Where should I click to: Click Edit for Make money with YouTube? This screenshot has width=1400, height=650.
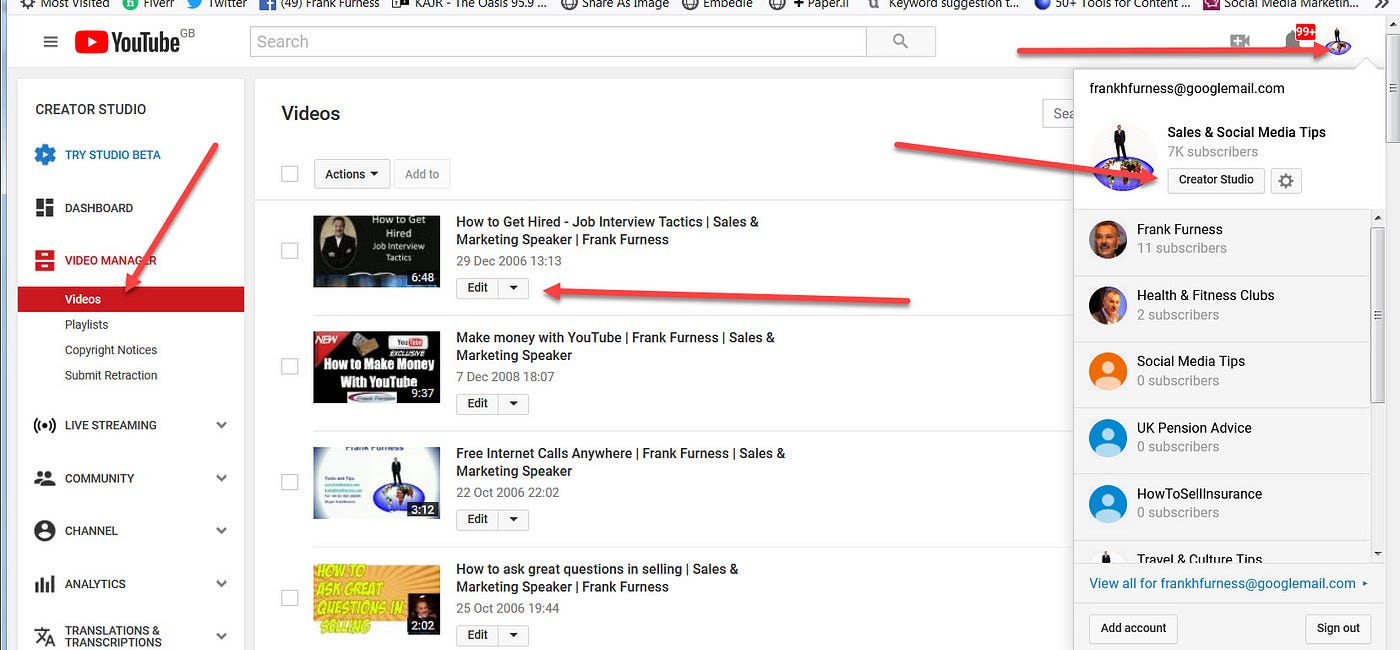tap(478, 404)
